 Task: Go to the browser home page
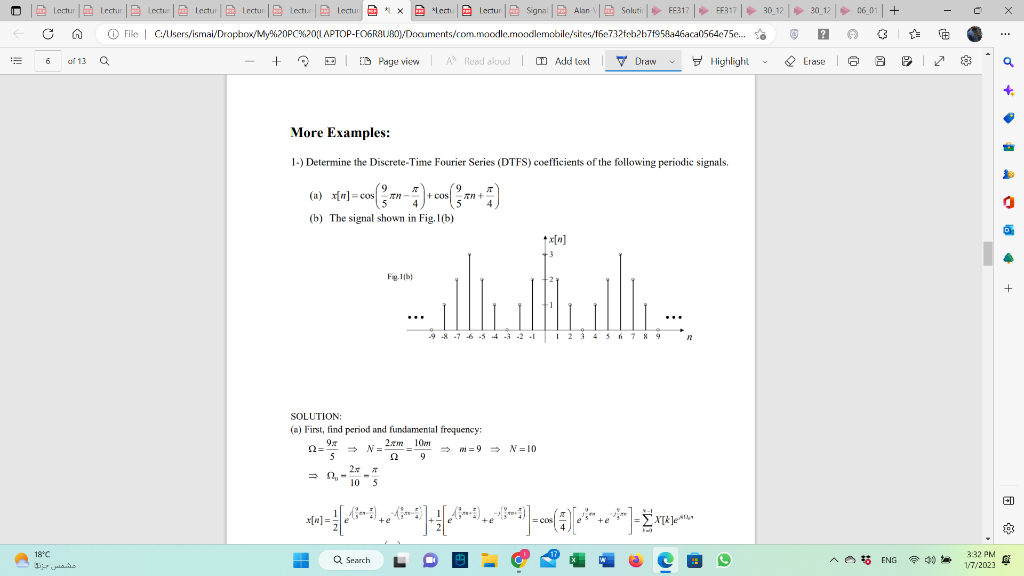[x=77, y=34]
